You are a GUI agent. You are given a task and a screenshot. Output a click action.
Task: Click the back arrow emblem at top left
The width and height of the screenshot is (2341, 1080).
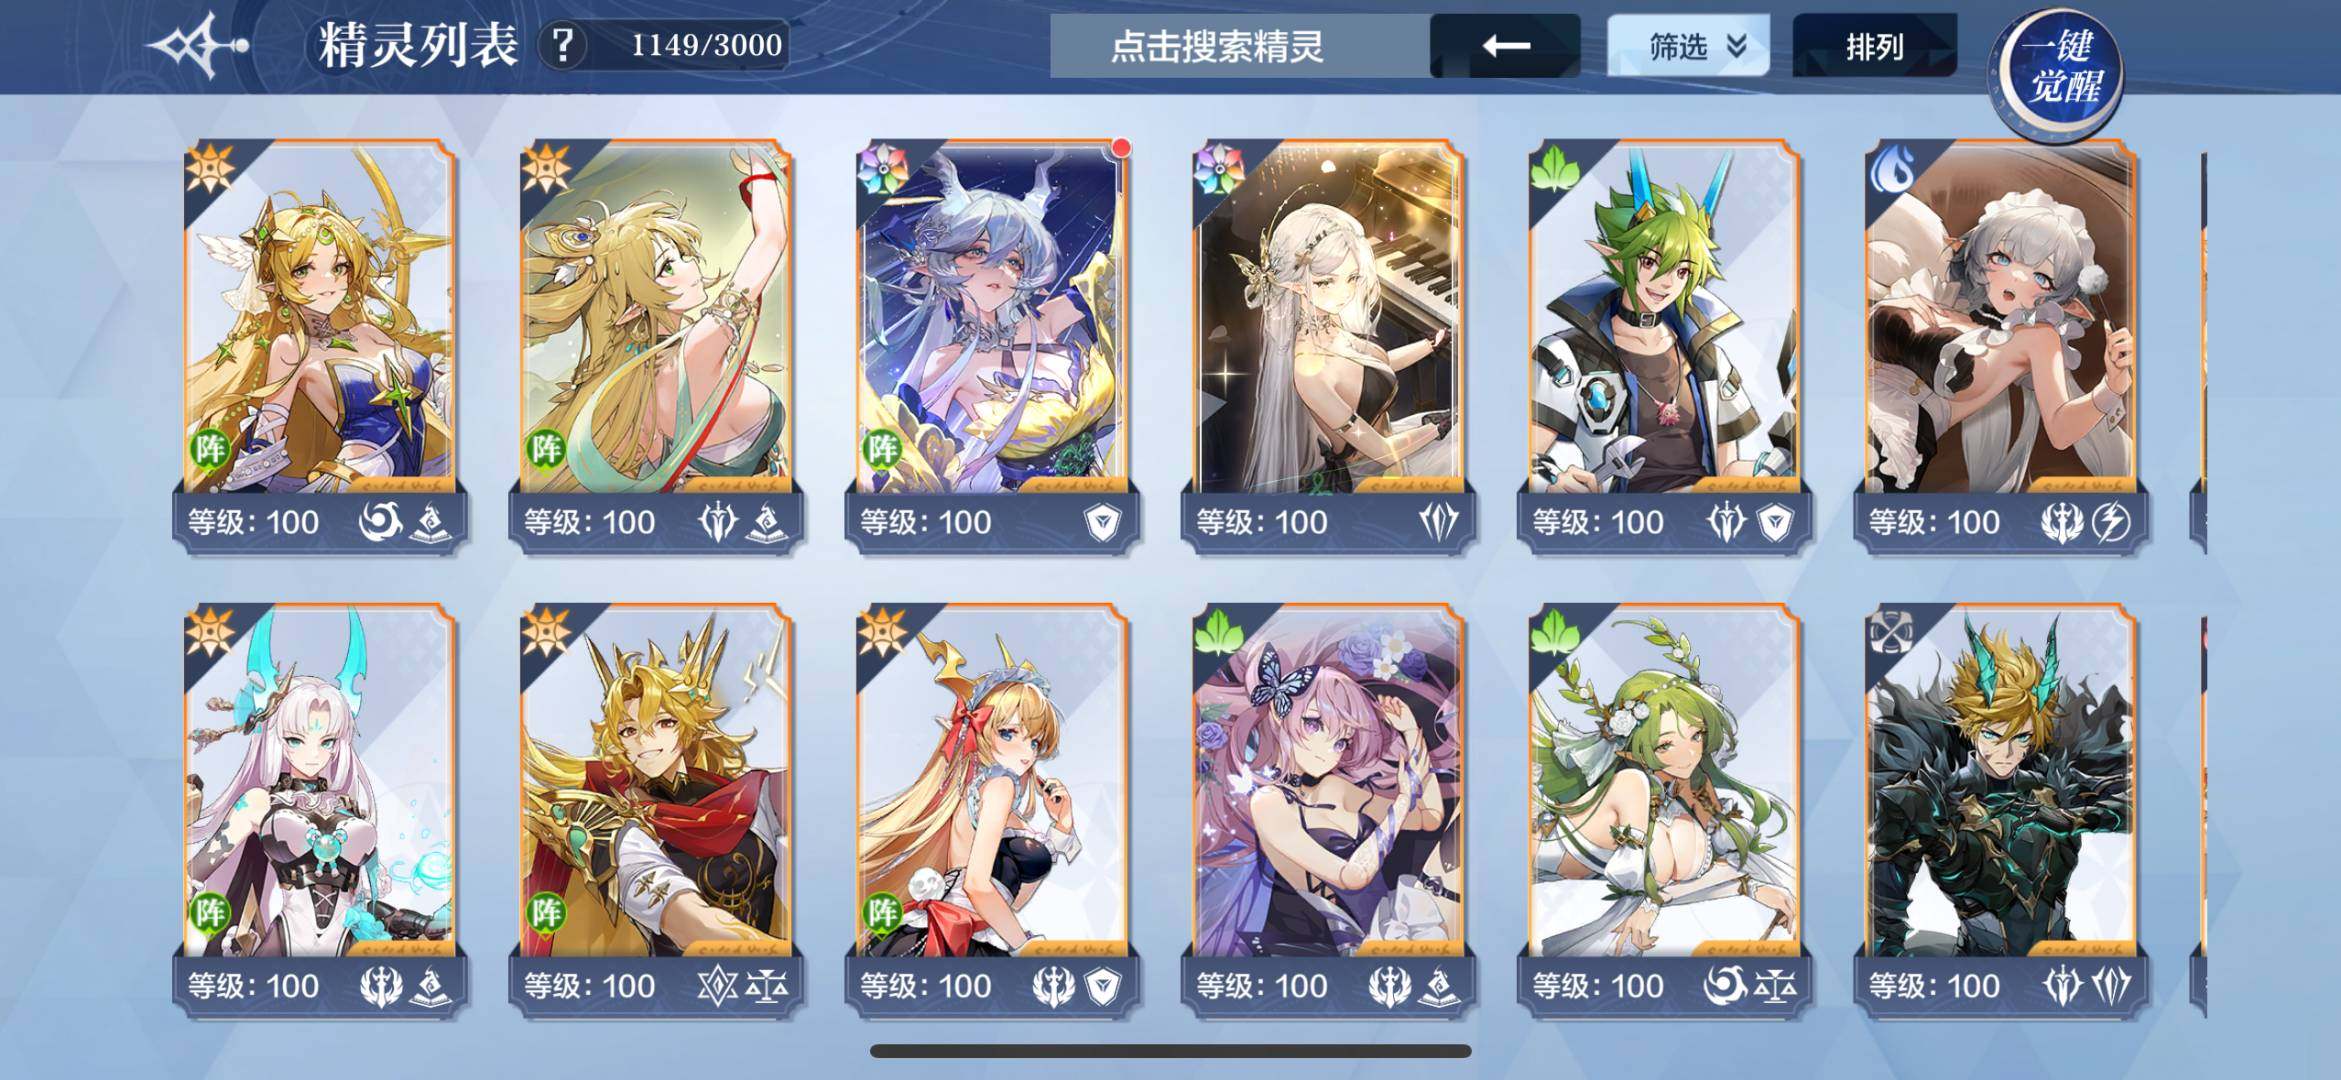197,46
